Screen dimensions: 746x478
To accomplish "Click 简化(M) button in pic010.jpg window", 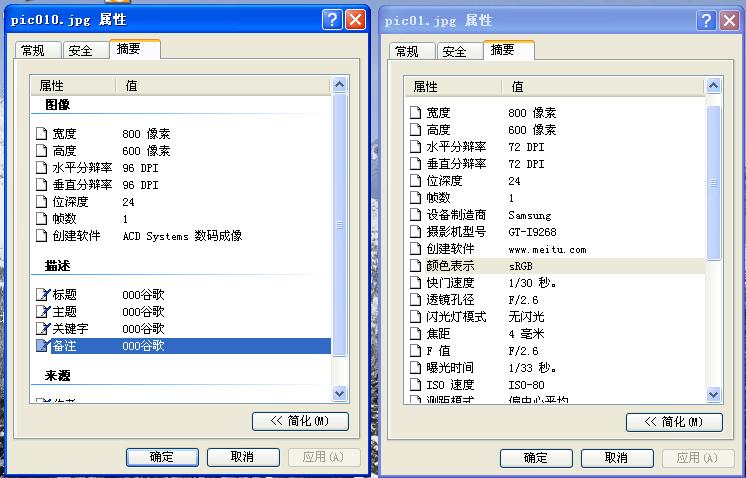I will click(300, 421).
